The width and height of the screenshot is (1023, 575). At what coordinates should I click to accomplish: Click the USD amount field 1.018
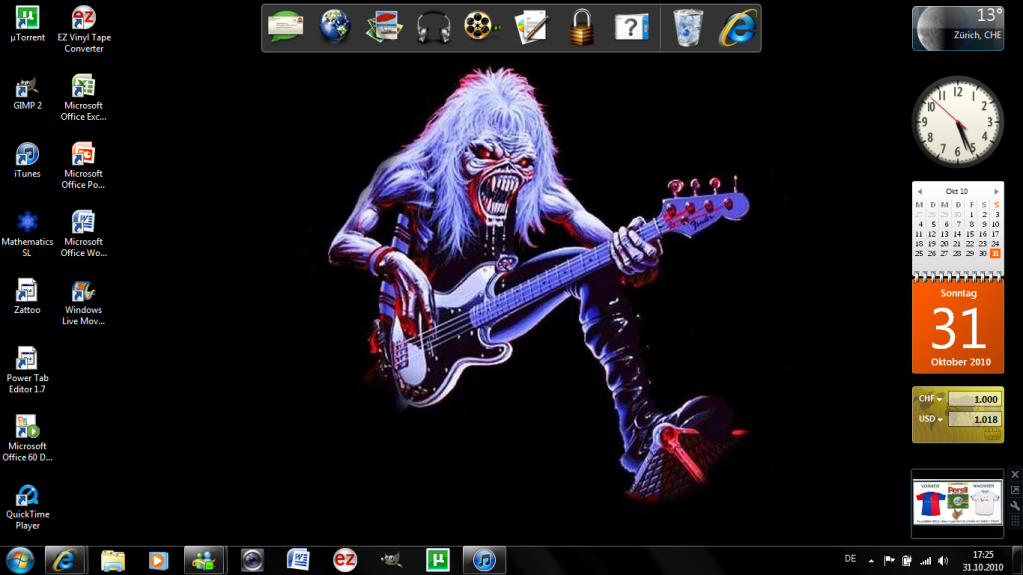pos(974,420)
